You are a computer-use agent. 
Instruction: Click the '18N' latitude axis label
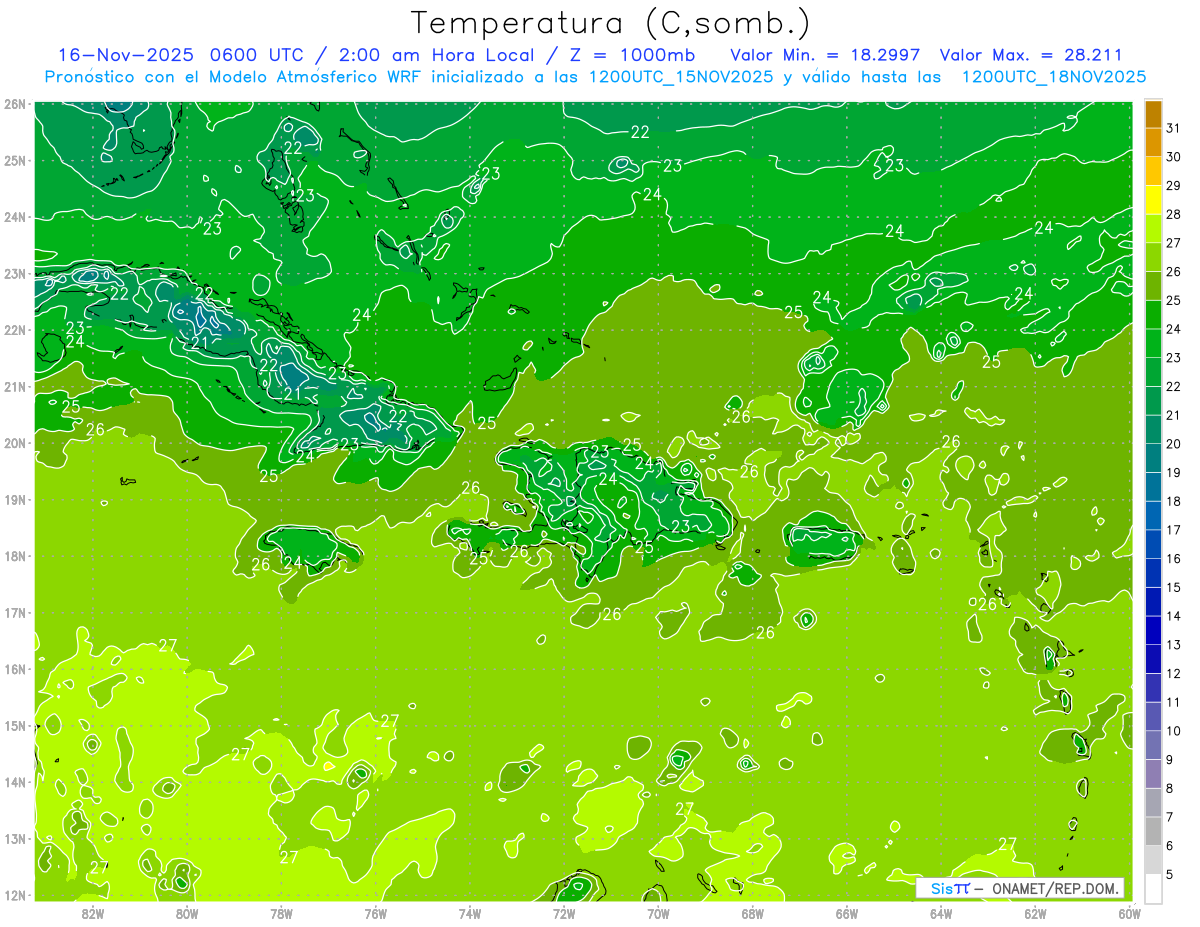click(15, 556)
